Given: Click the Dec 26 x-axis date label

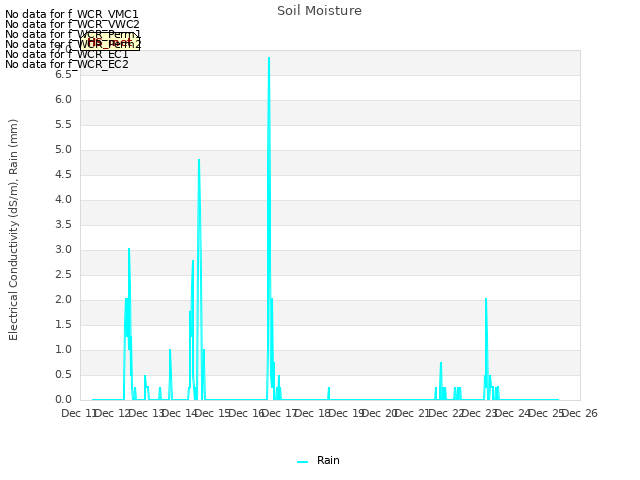Looking at the screenshot, I should pyautogui.click(x=580, y=413).
